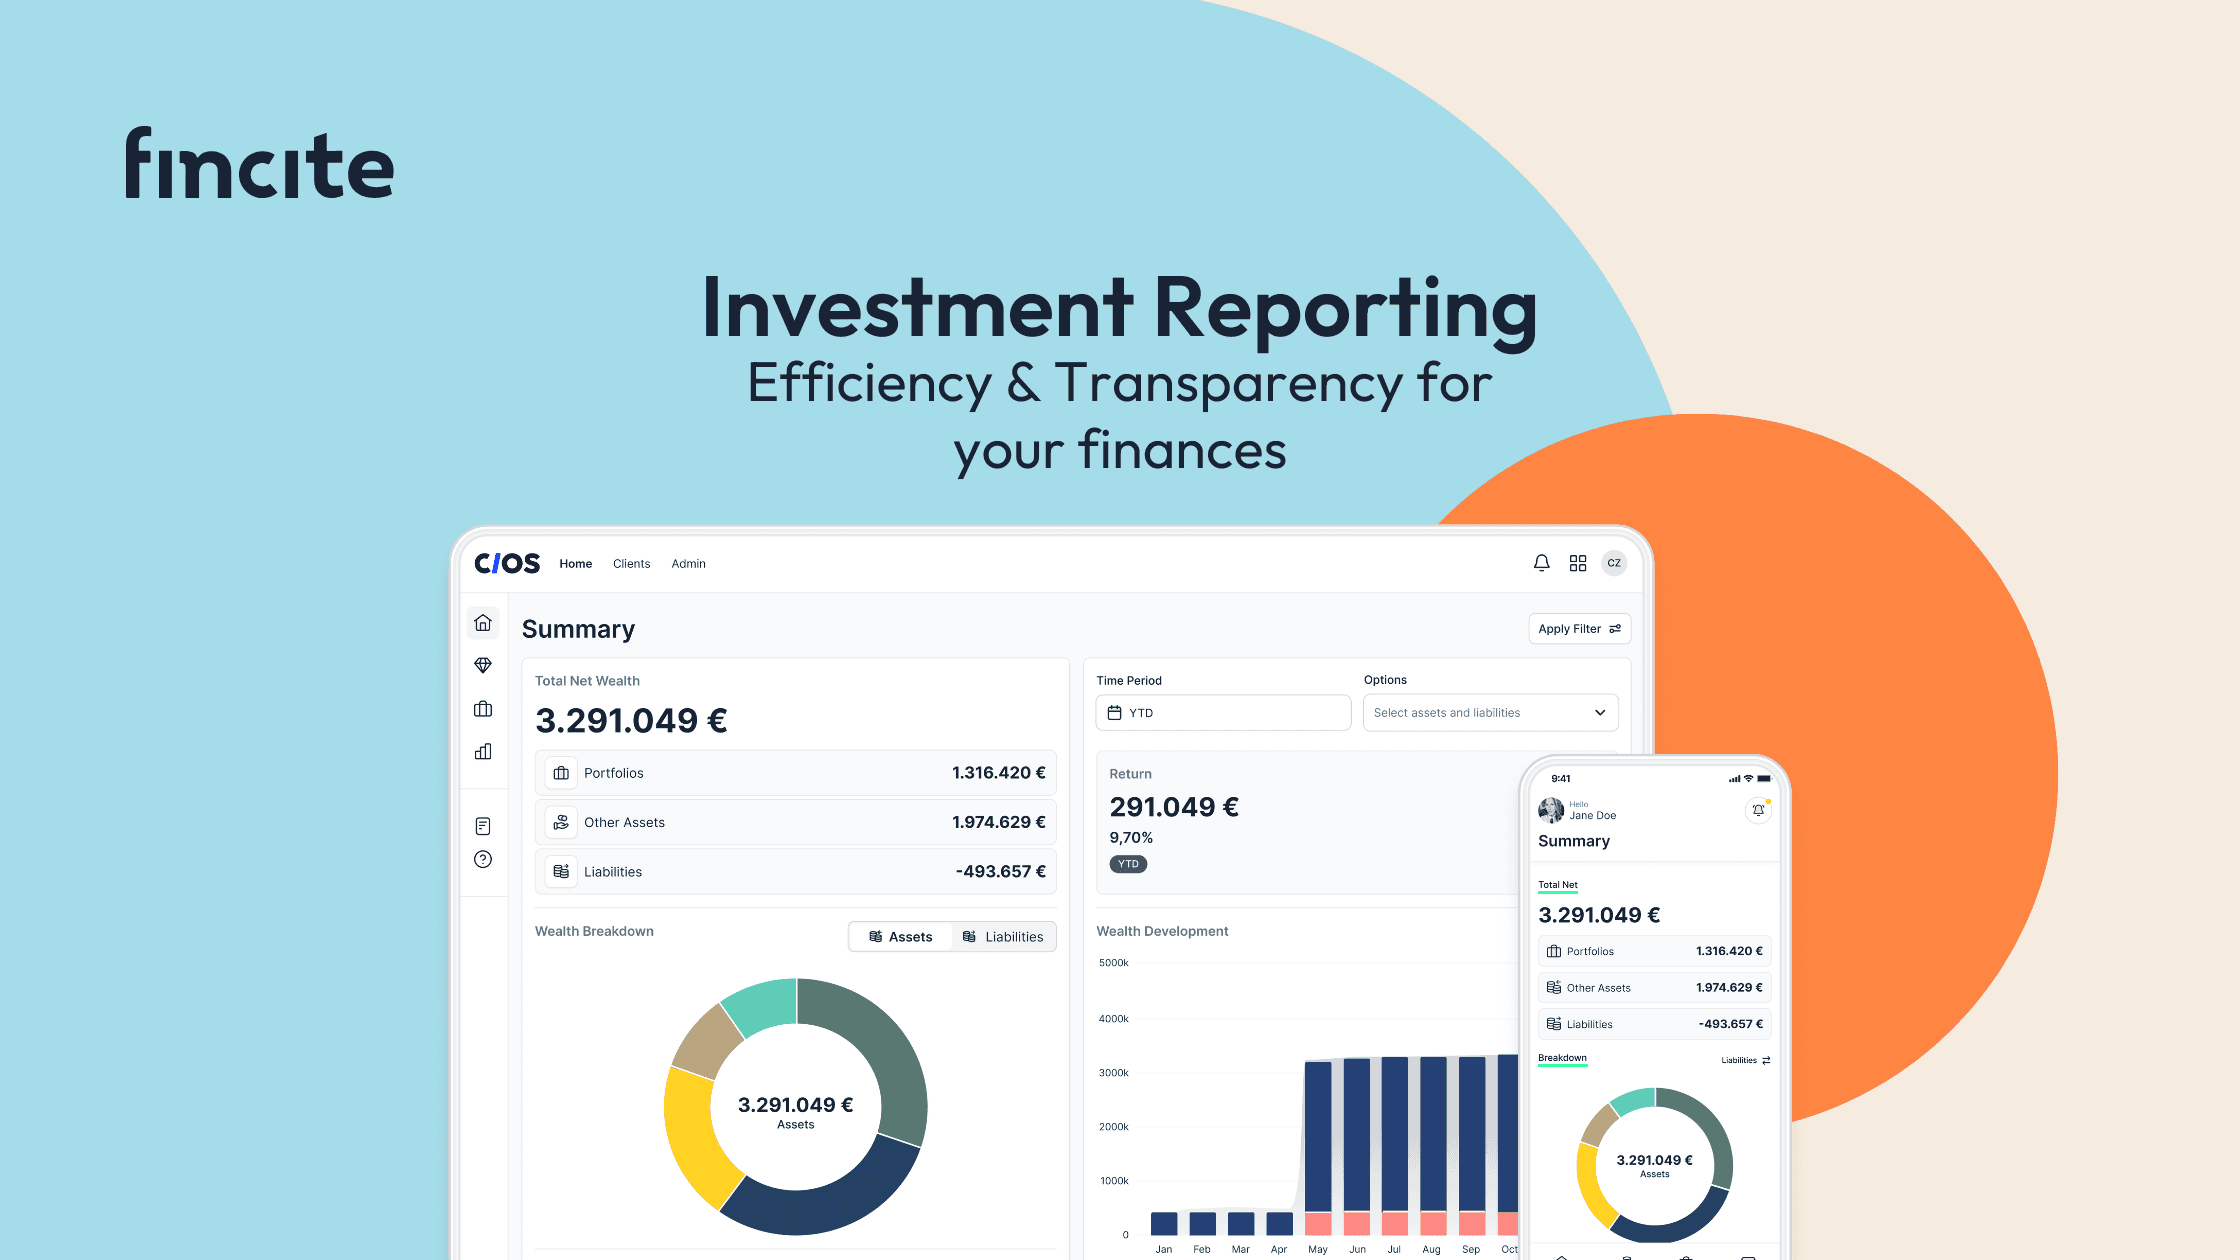
Task: Open the help question mark icon
Action: click(x=483, y=859)
